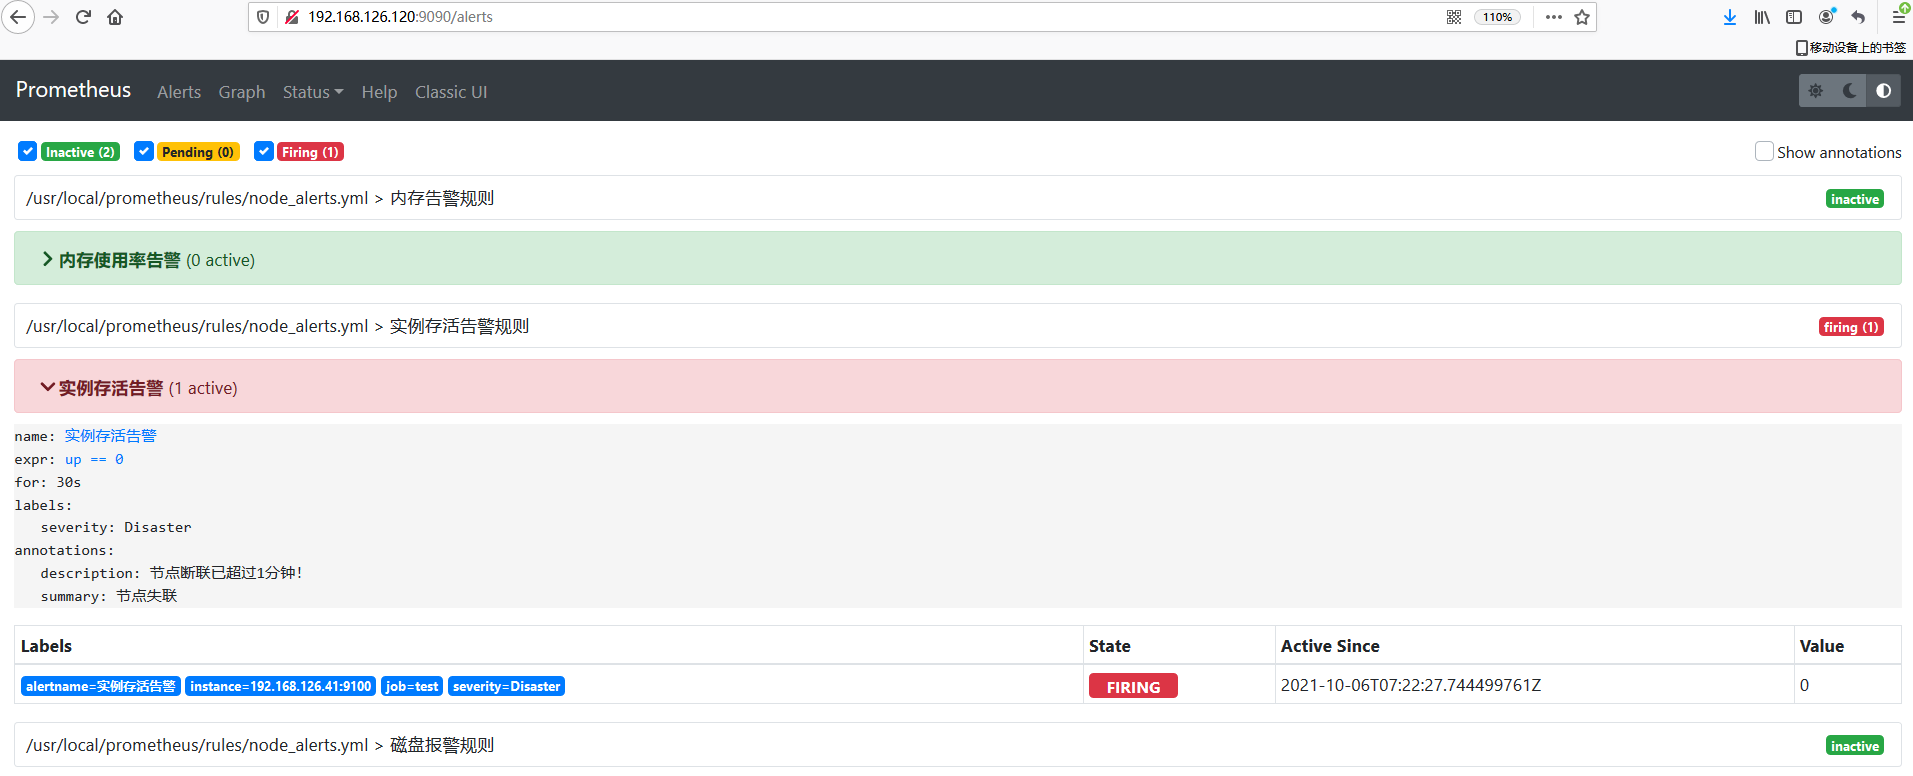This screenshot has height=776, width=1913.
Task: Click the summary: 节点失联 annotation line
Action: (x=109, y=596)
